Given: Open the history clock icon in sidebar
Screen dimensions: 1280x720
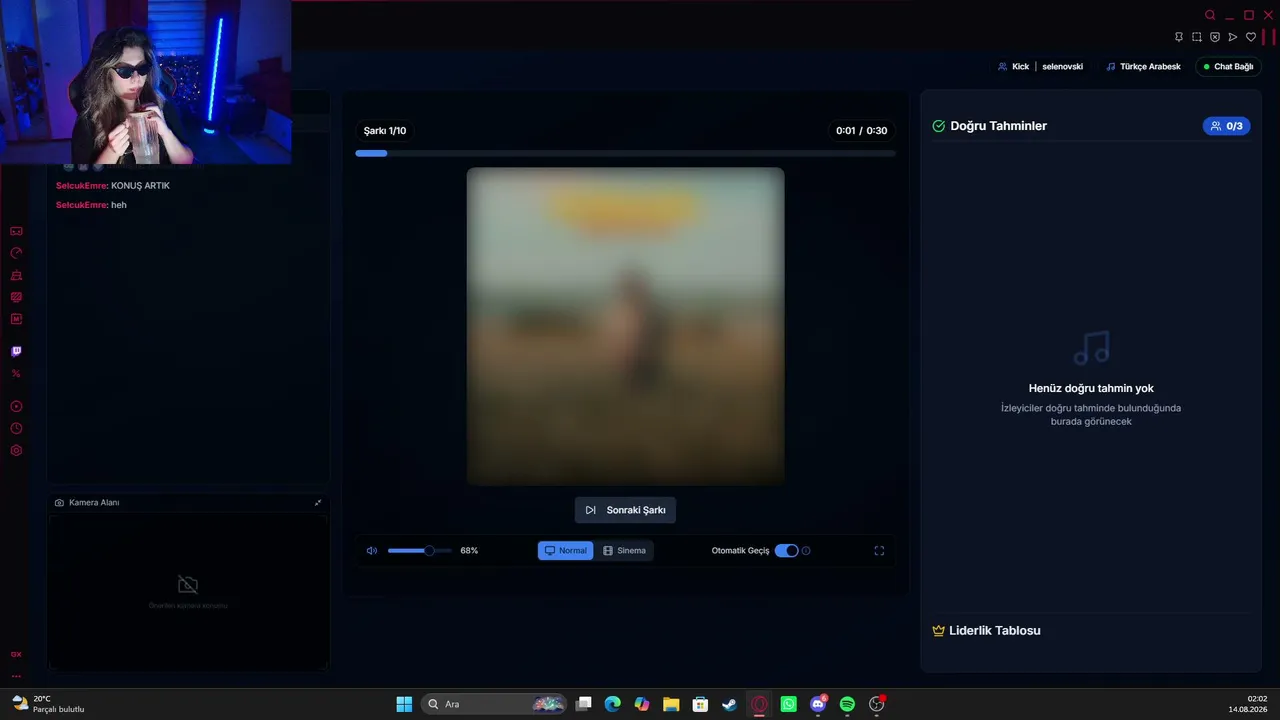Looking at the screenshot, I should coord(16,428).
